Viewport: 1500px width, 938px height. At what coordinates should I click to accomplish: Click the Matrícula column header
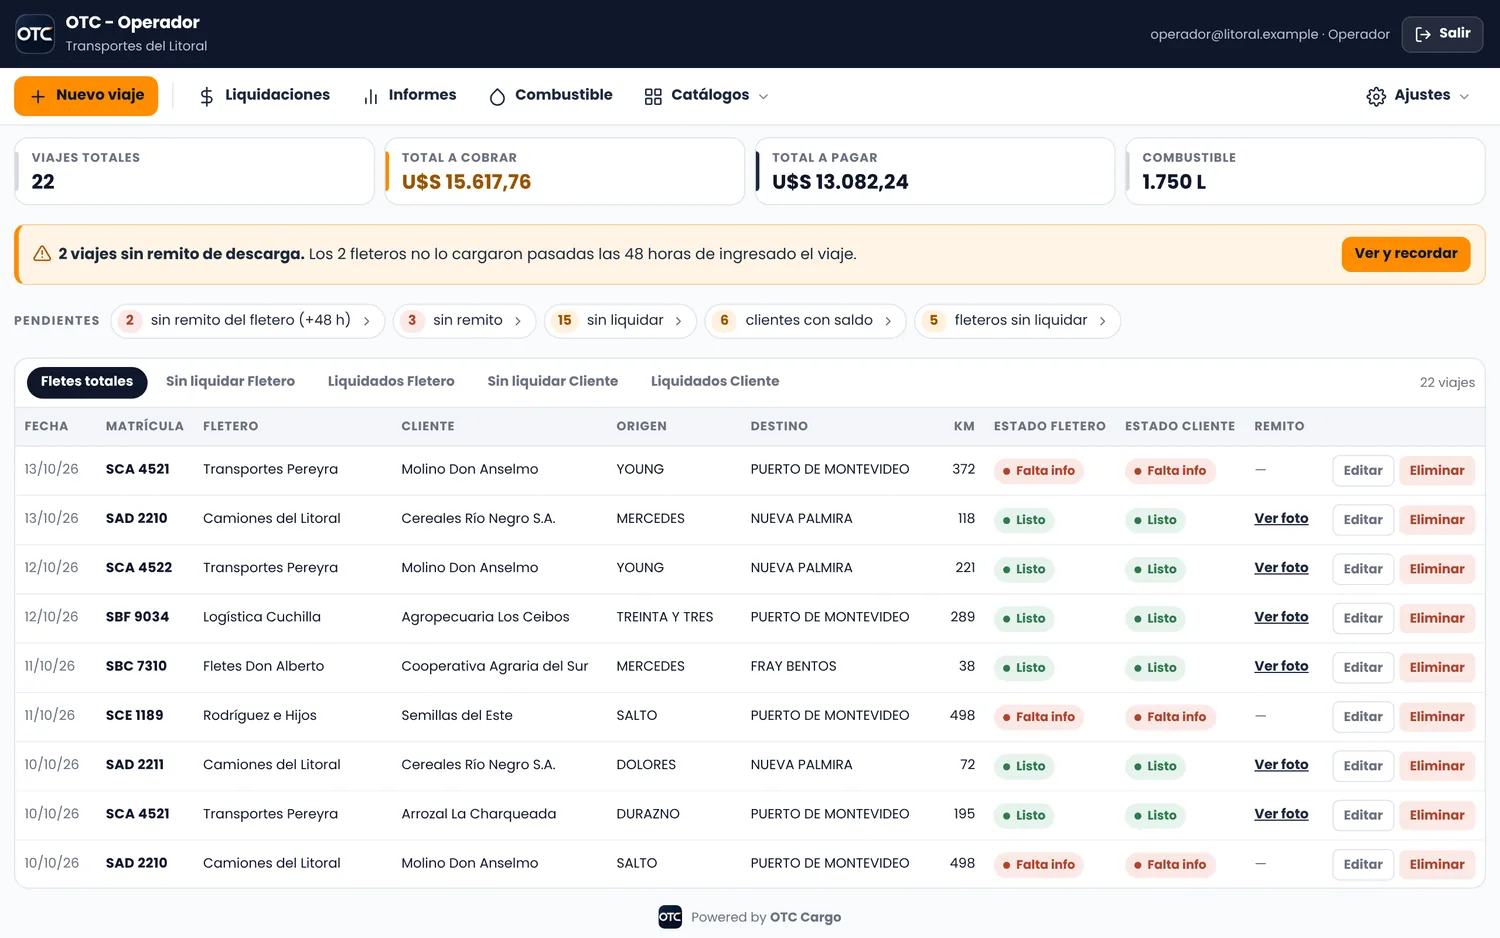[145, 426]
